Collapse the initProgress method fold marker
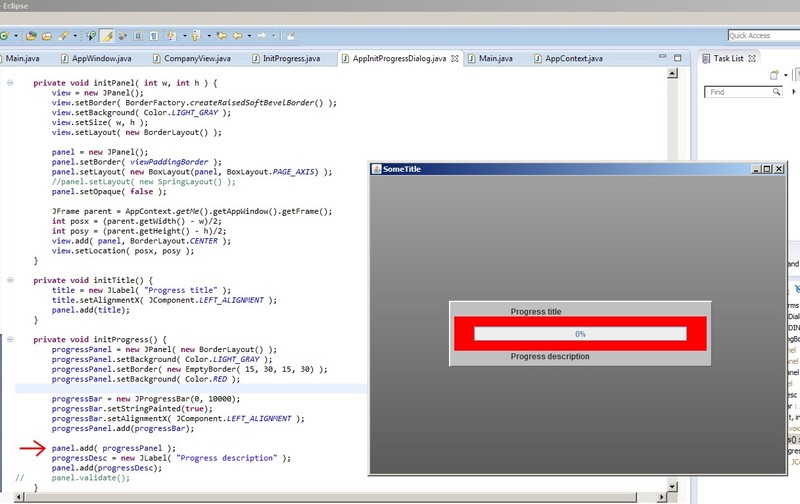The image size is (800, 504). click(x=10, y=339)
